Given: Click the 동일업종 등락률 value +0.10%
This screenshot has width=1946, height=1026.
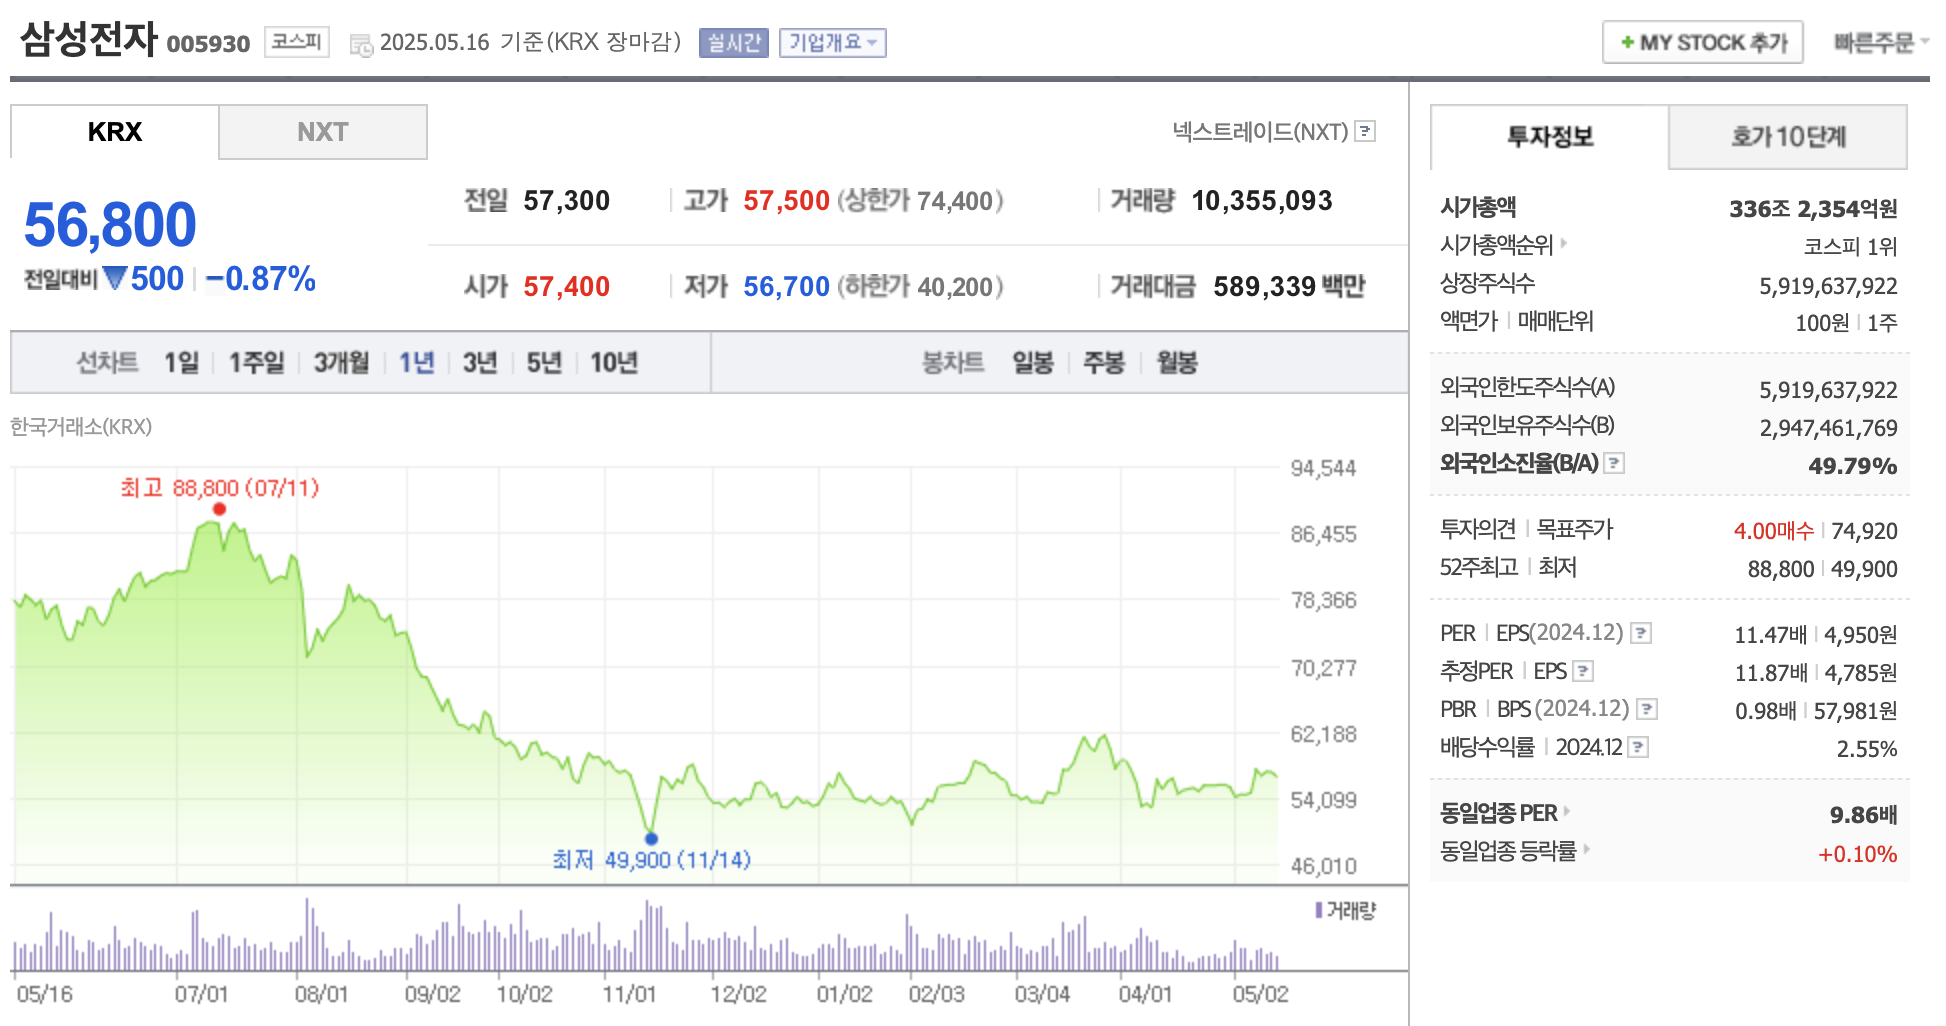Looking at the screenshot, I should point(1857,854).
